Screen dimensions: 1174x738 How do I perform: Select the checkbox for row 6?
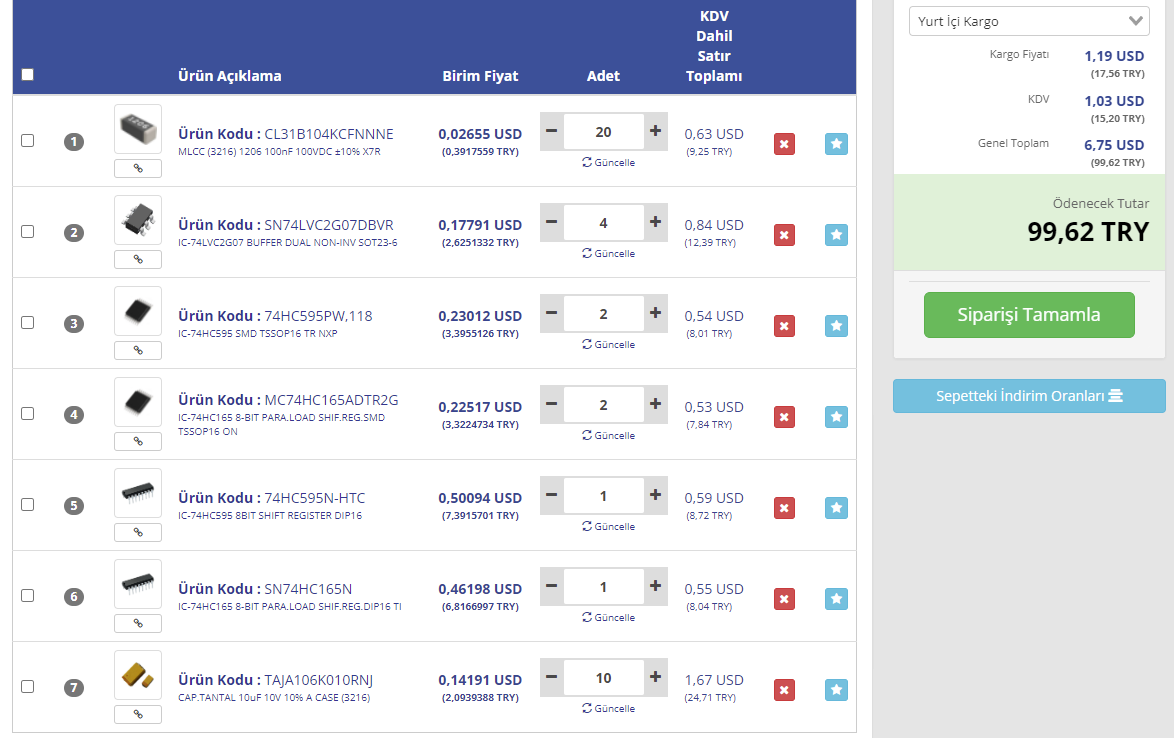click(x=27, y=595)
